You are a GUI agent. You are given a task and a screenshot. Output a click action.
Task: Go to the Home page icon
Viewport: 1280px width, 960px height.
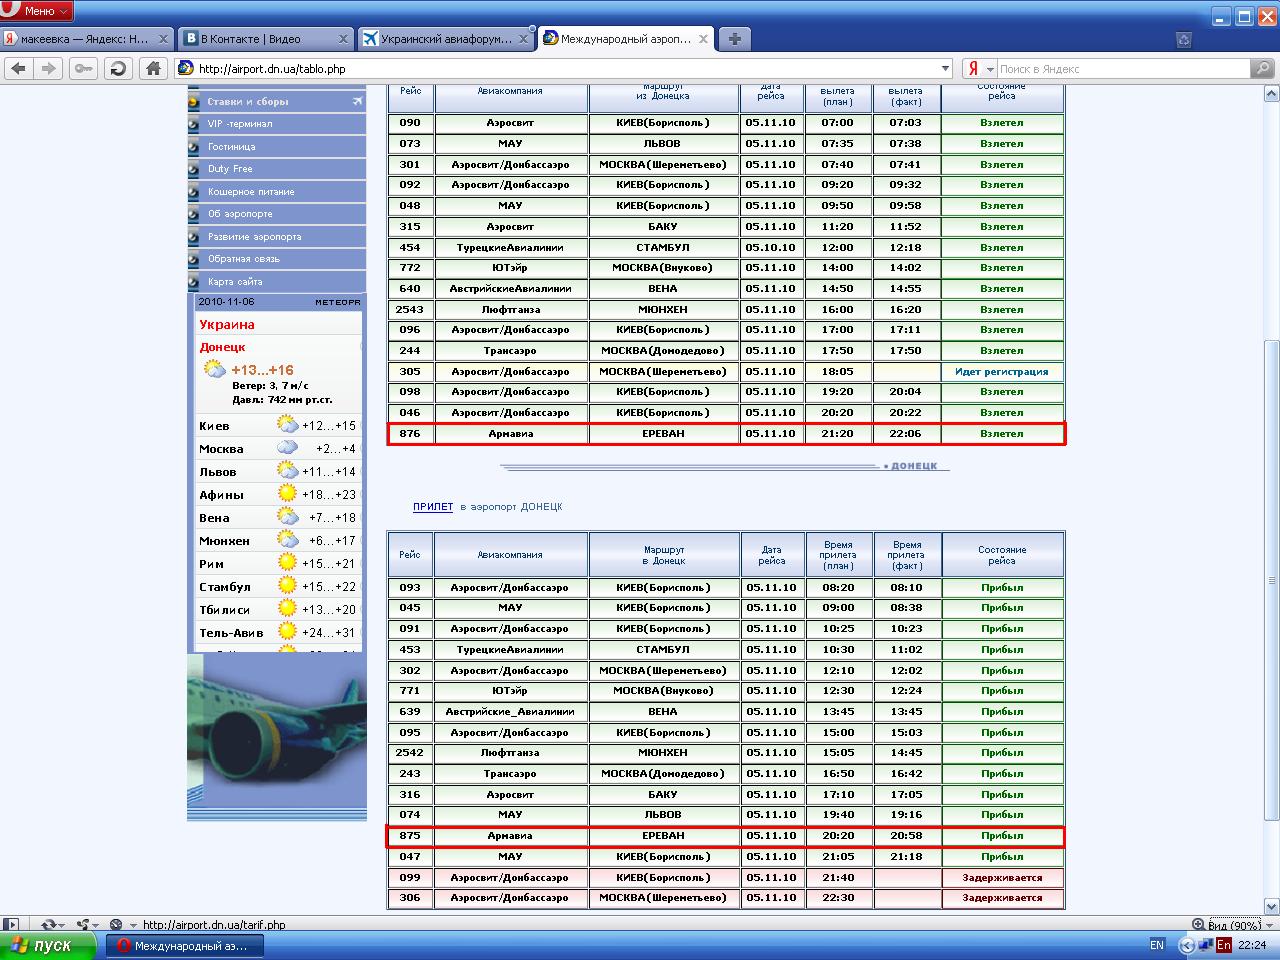tap(152, 69)
